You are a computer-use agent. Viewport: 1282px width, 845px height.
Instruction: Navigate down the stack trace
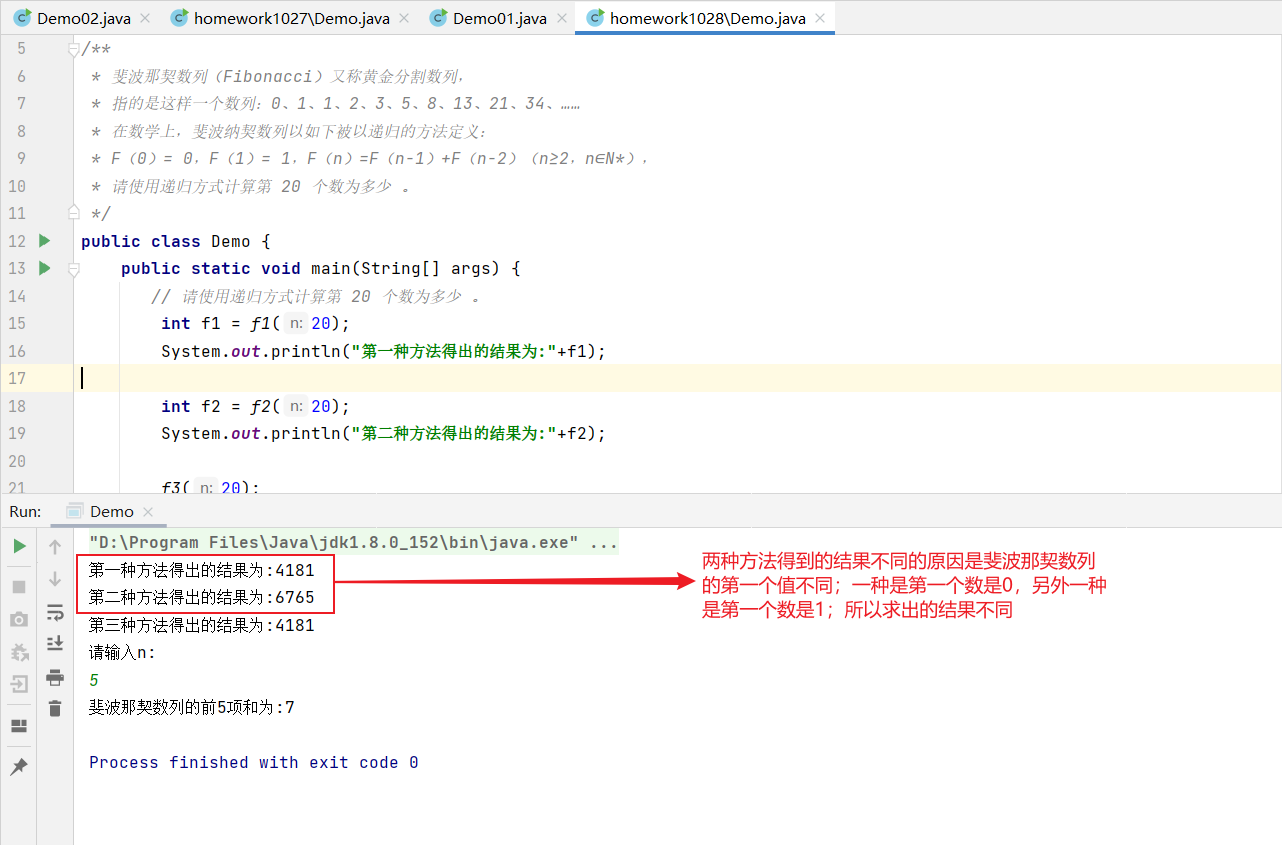(55, 578)
